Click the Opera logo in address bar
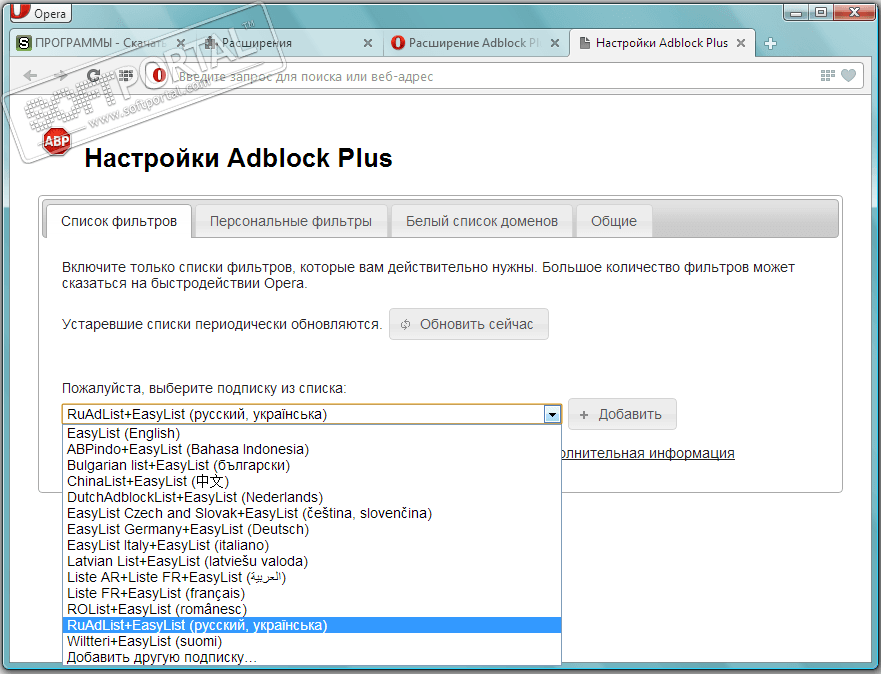 coord(159,75)
